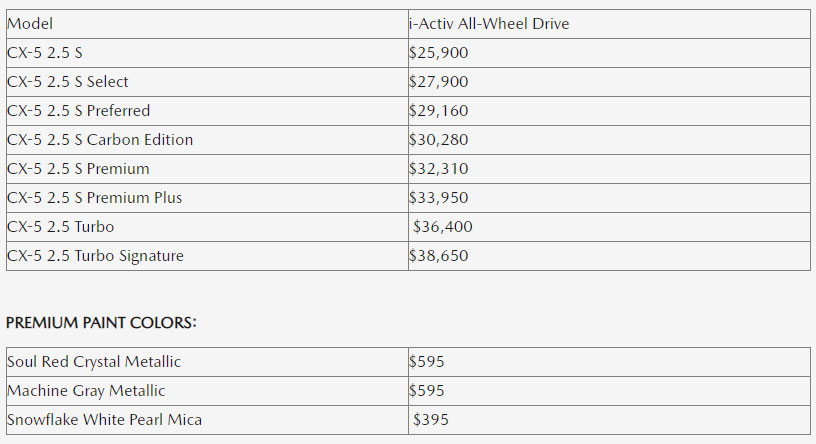The image size is (816, 444).
Task: Select CX-5 2.5 S Carbon Edition
Action: coord(100,140)
